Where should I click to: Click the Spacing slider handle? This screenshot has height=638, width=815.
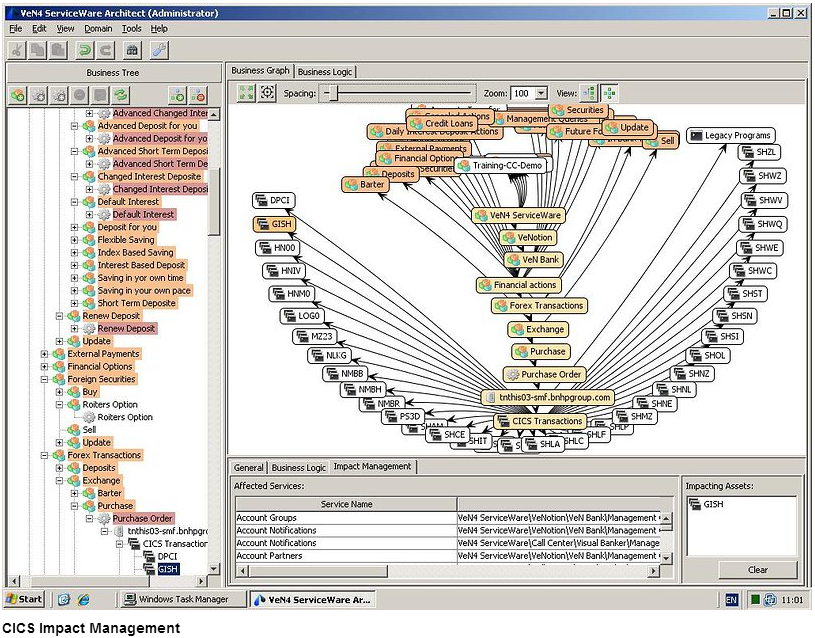coord(331,93)
